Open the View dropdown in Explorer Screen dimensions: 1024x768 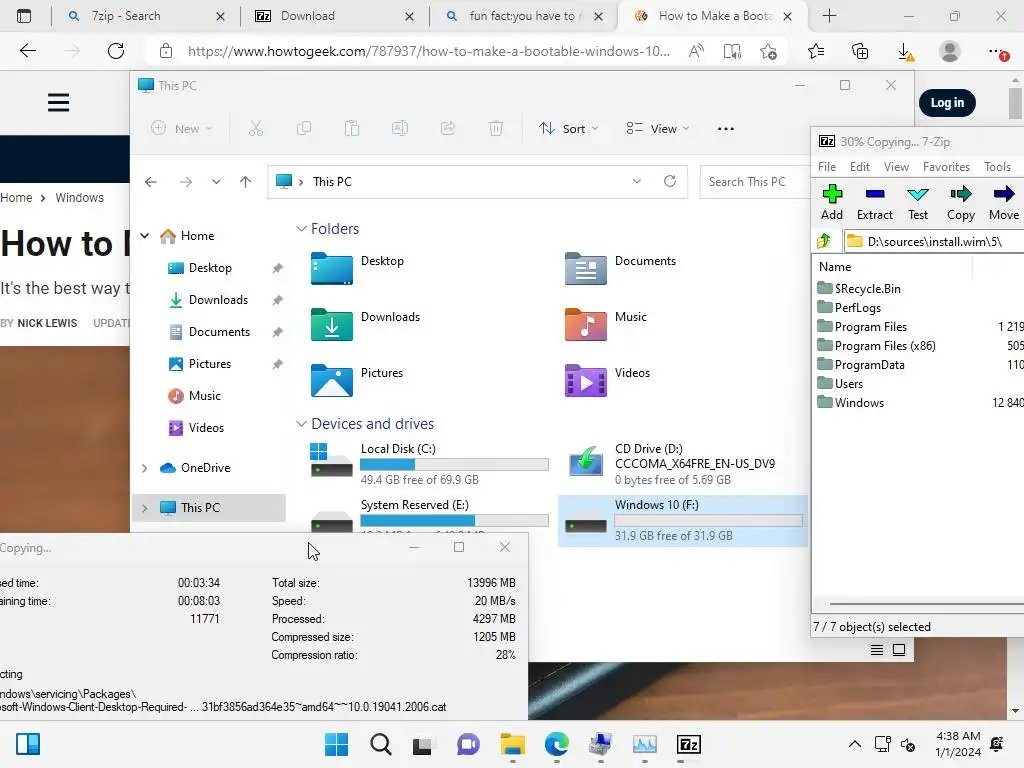tap(658, 129)
